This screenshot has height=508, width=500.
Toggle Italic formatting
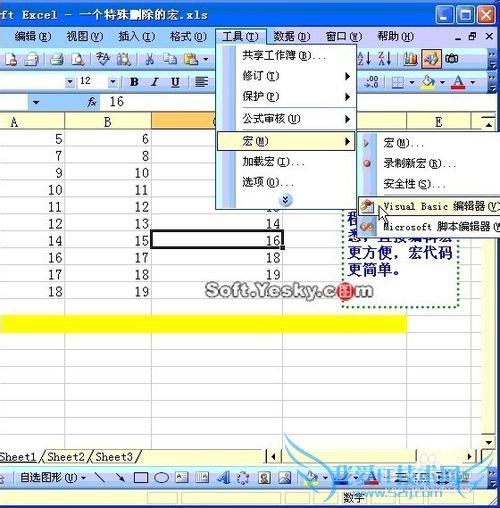155,82
